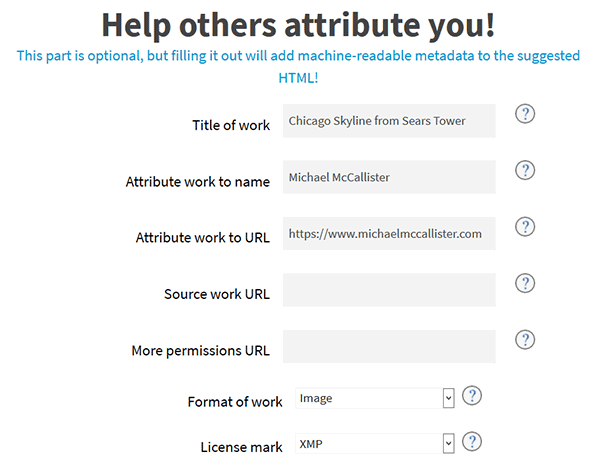
Task: Show help for Source work URL
Action: click(x=525, y=284)
